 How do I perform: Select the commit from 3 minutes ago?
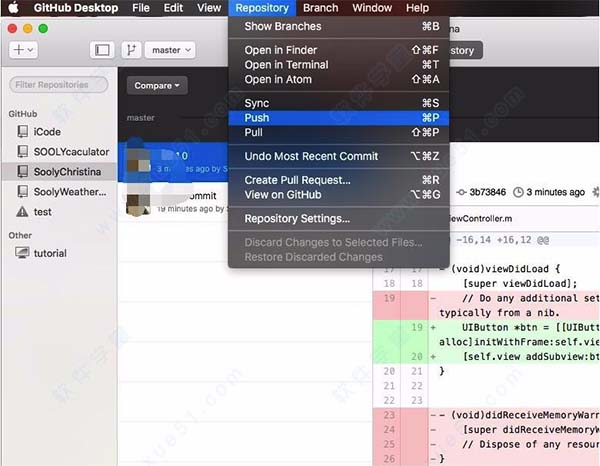tap(173, 162)
